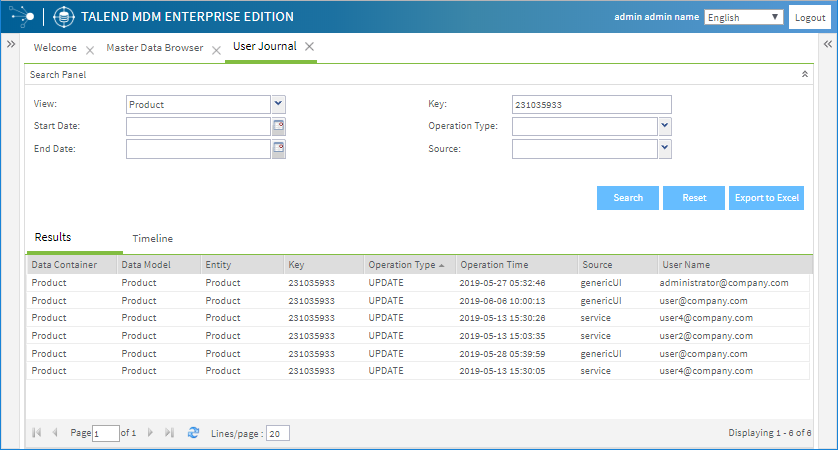Expand the right side panel
Viewport: 838px width, 450px height.
coord(828,45)
